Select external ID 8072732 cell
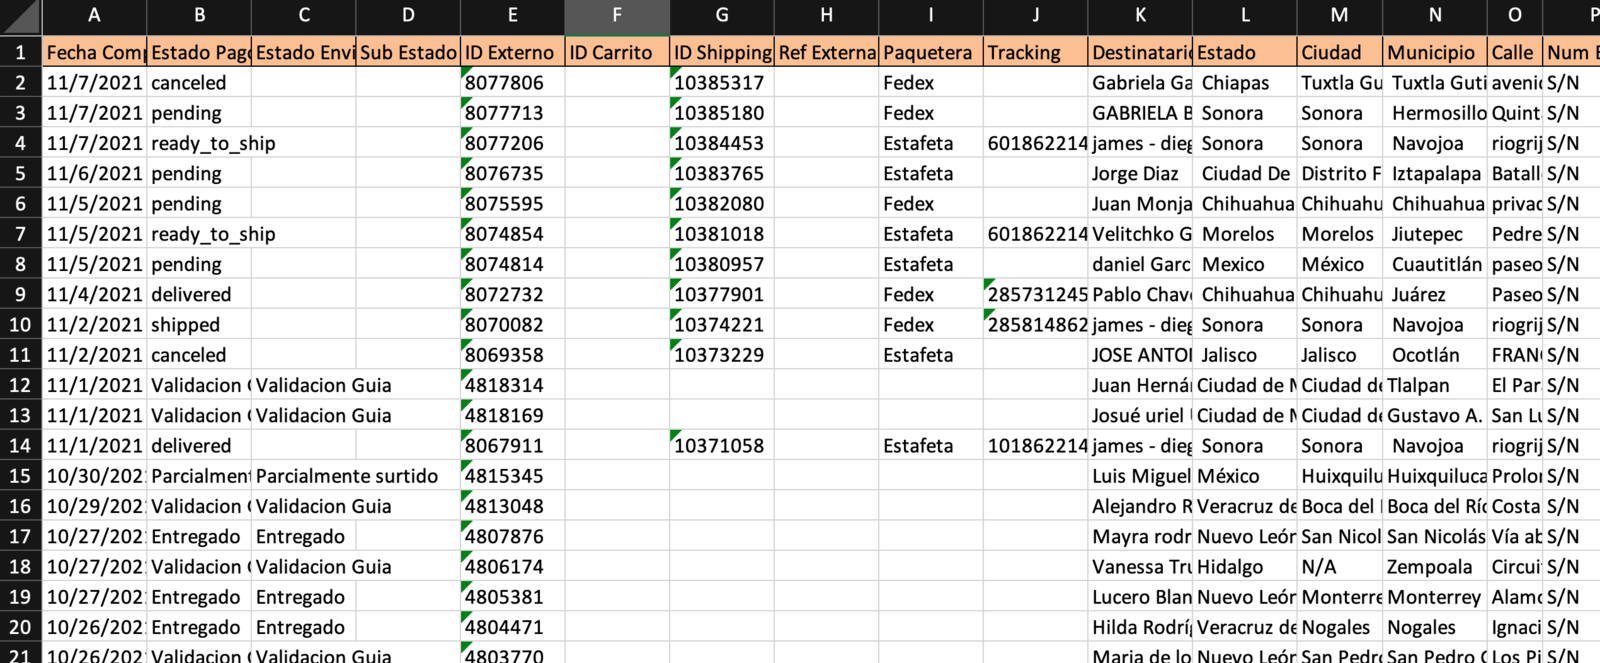This screenshot has height=663, width=1600. (x=513, y=295)
